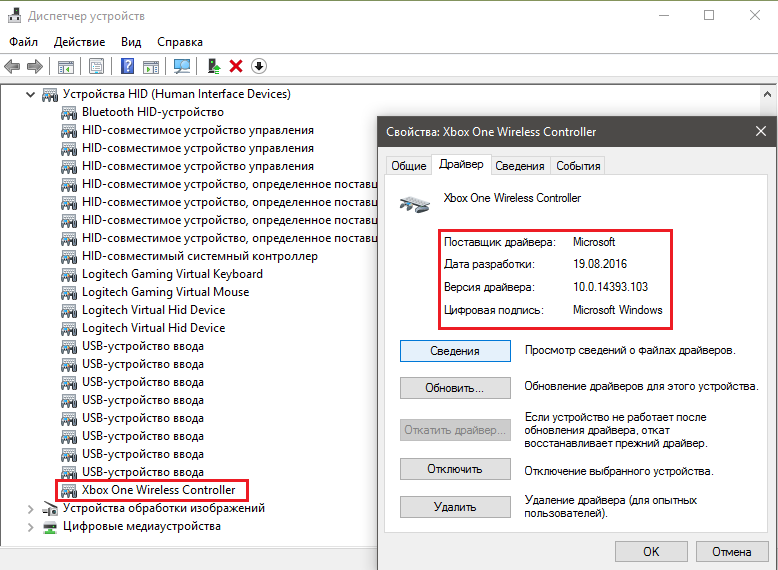Click Xbox One Wireless Controller dialog heading
The height and width of the screenshot is (570, 778).
[512, 198]
